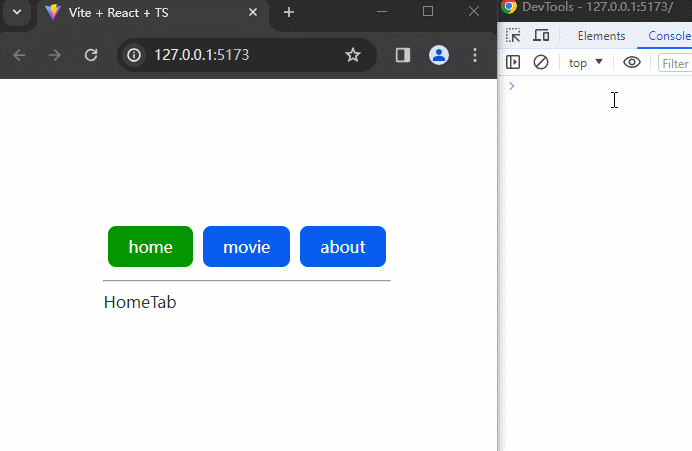This screenshot has height=451, width=692.
Task: Toggle the device toolbar in DevTools
Action: (541, 36)
